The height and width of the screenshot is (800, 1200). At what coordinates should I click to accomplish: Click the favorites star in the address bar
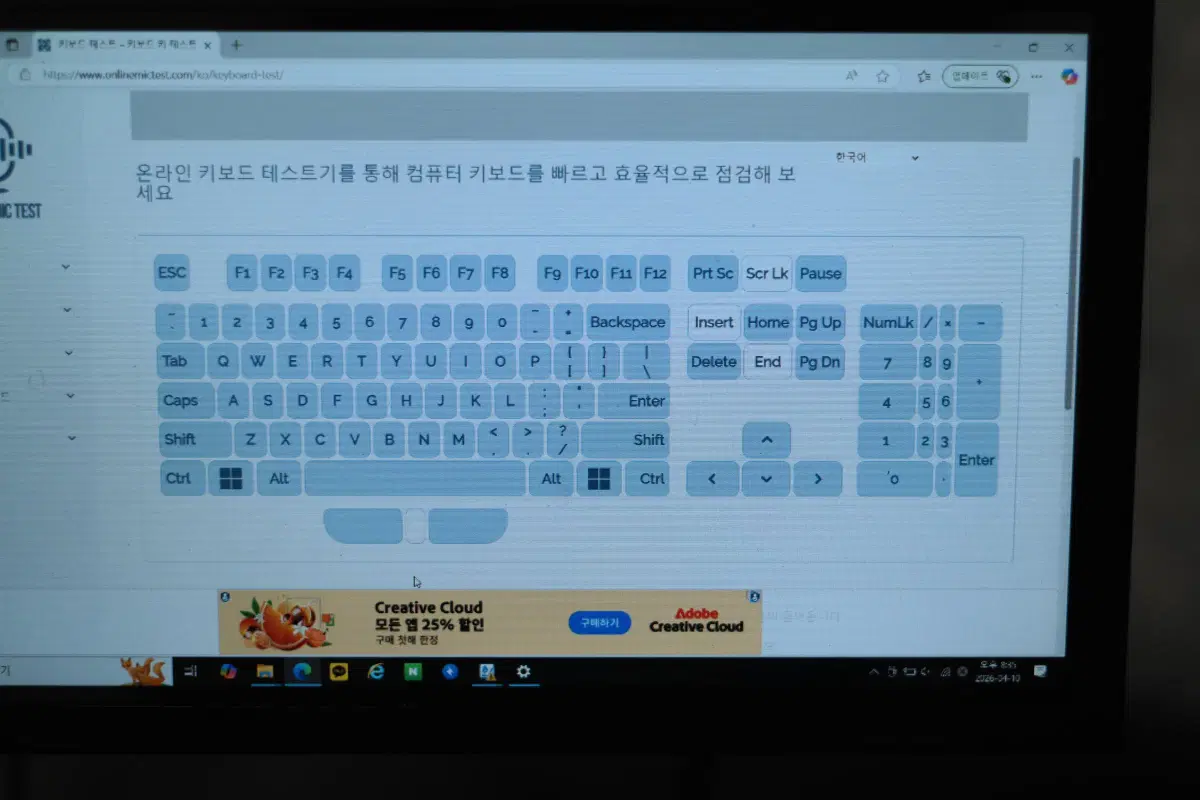881,76
